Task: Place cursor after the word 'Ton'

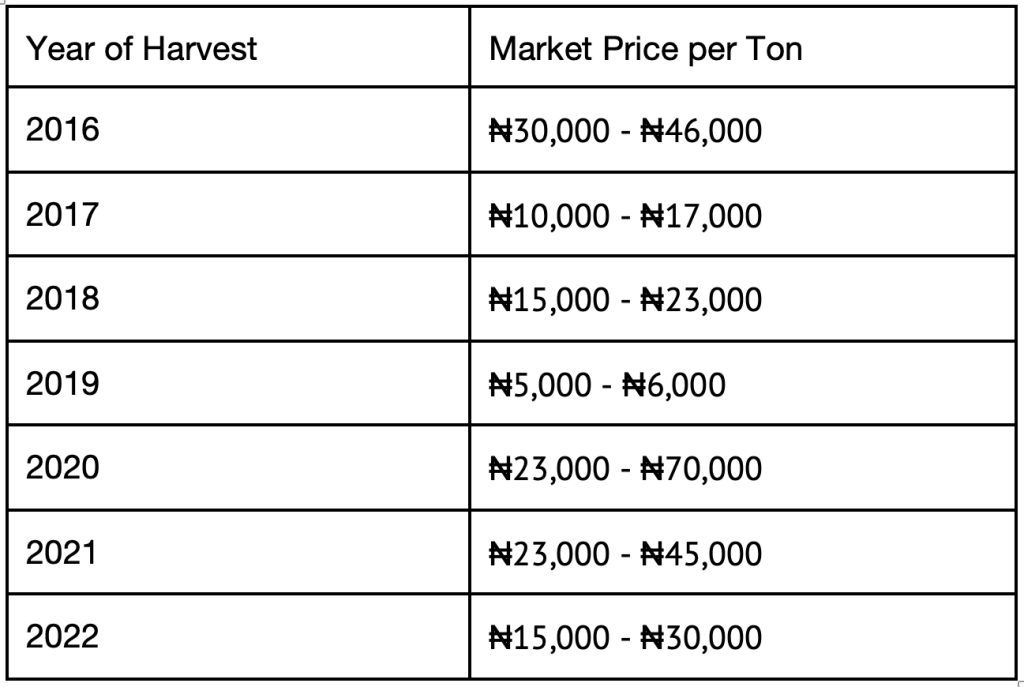Action: coord(803,48)
